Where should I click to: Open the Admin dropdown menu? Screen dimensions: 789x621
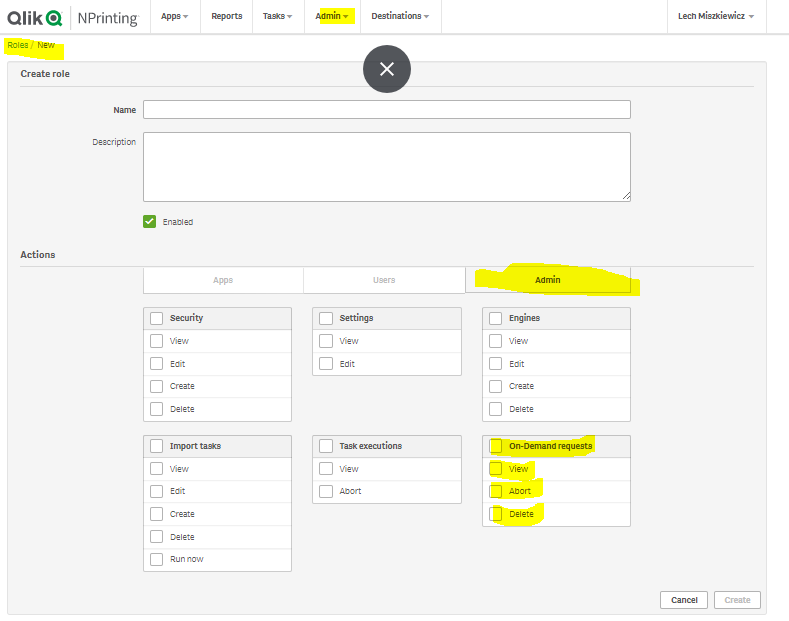click(332, 16)
